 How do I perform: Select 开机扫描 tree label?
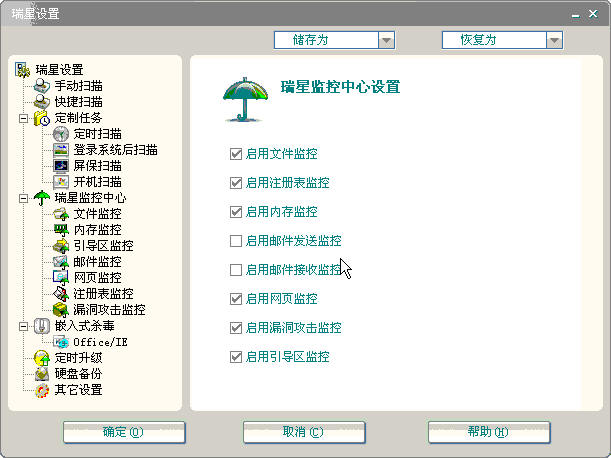click(x=97, y=182)
